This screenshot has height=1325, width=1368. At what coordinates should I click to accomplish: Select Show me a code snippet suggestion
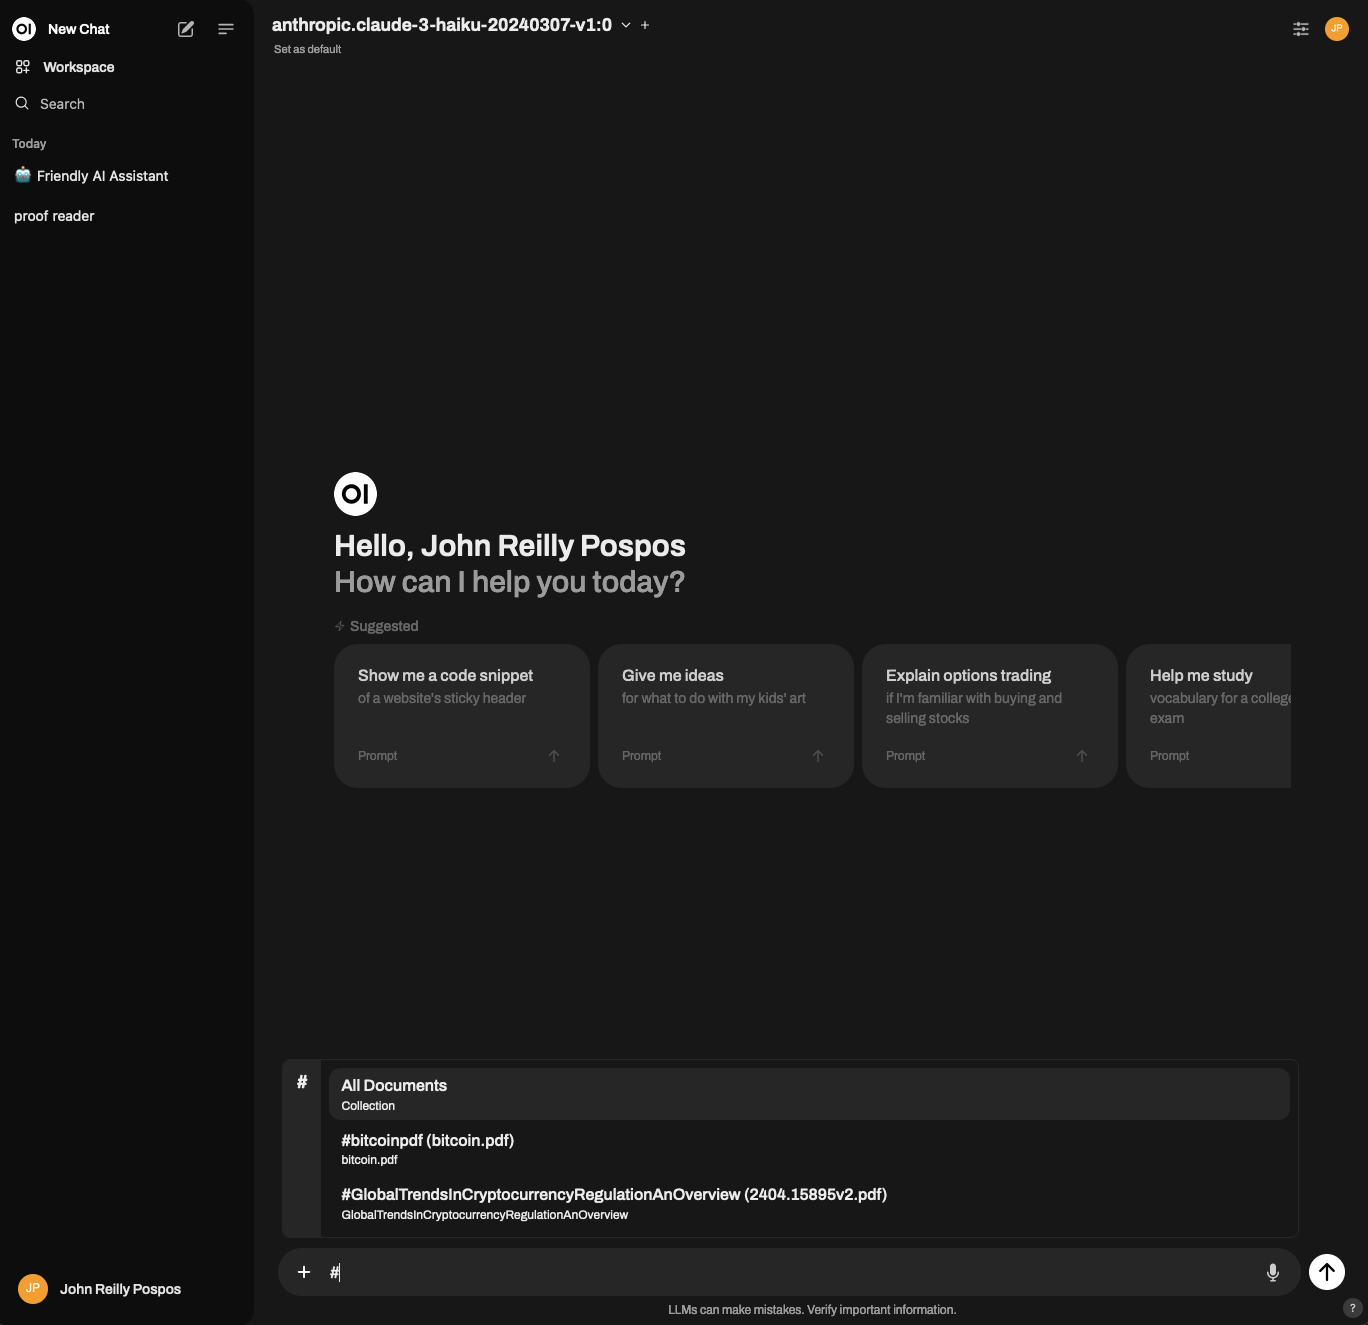462,716
